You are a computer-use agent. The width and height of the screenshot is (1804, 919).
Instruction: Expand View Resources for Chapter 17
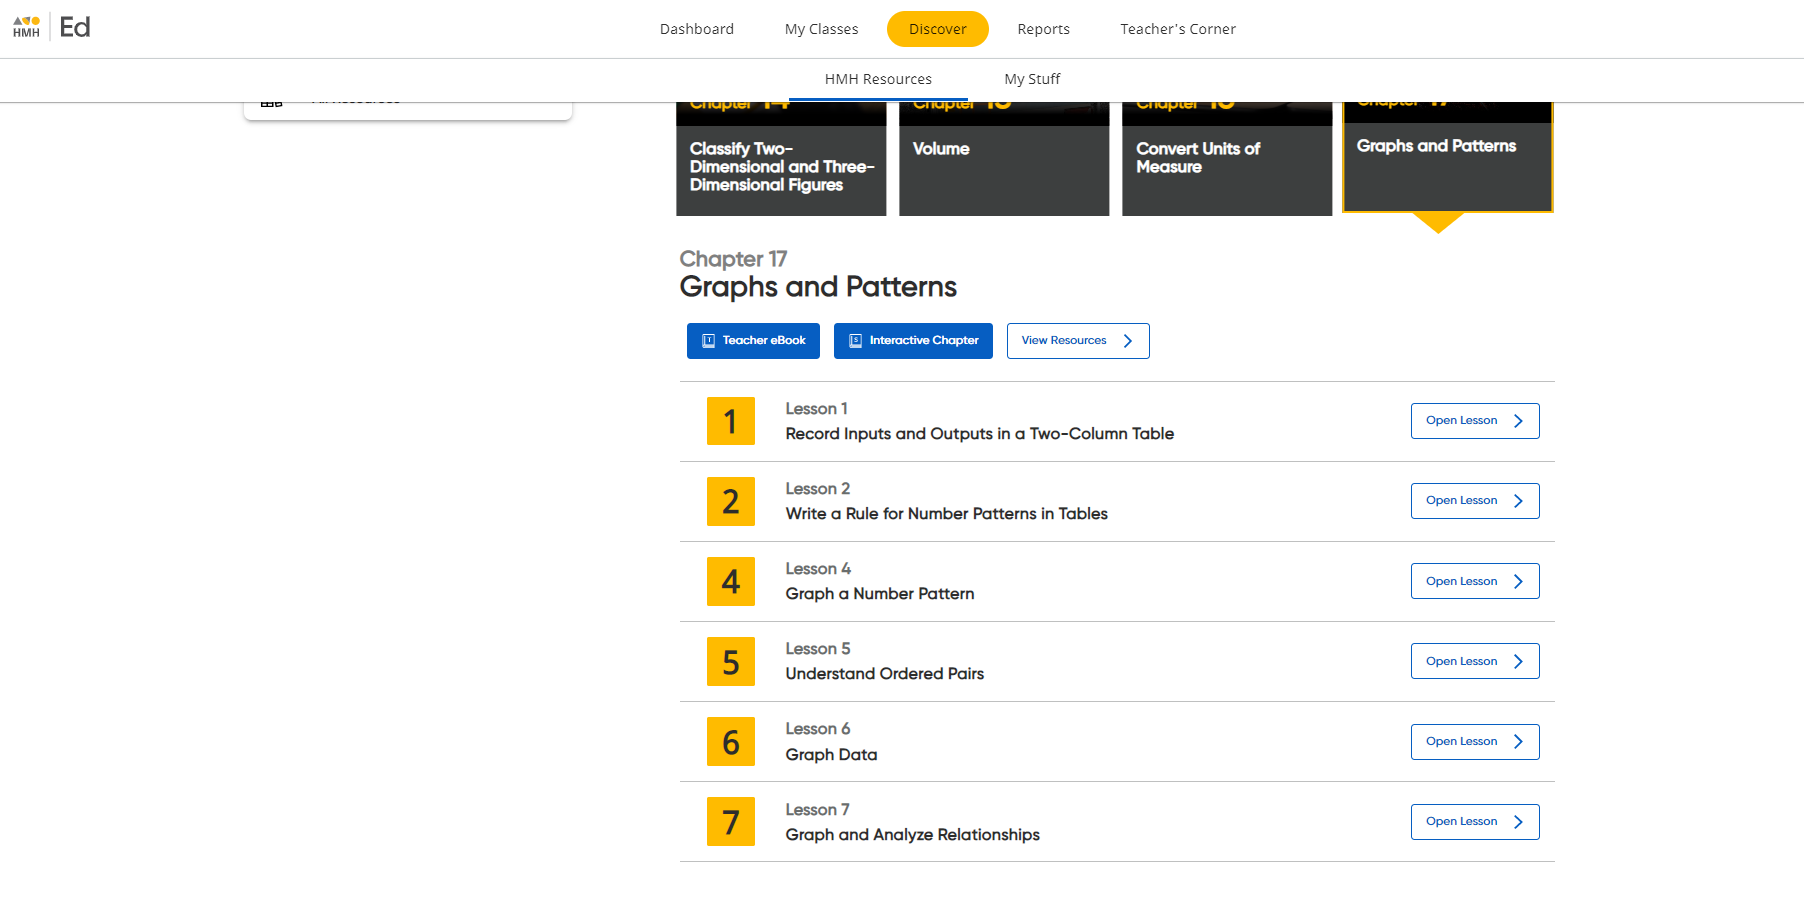(1077, 341)
